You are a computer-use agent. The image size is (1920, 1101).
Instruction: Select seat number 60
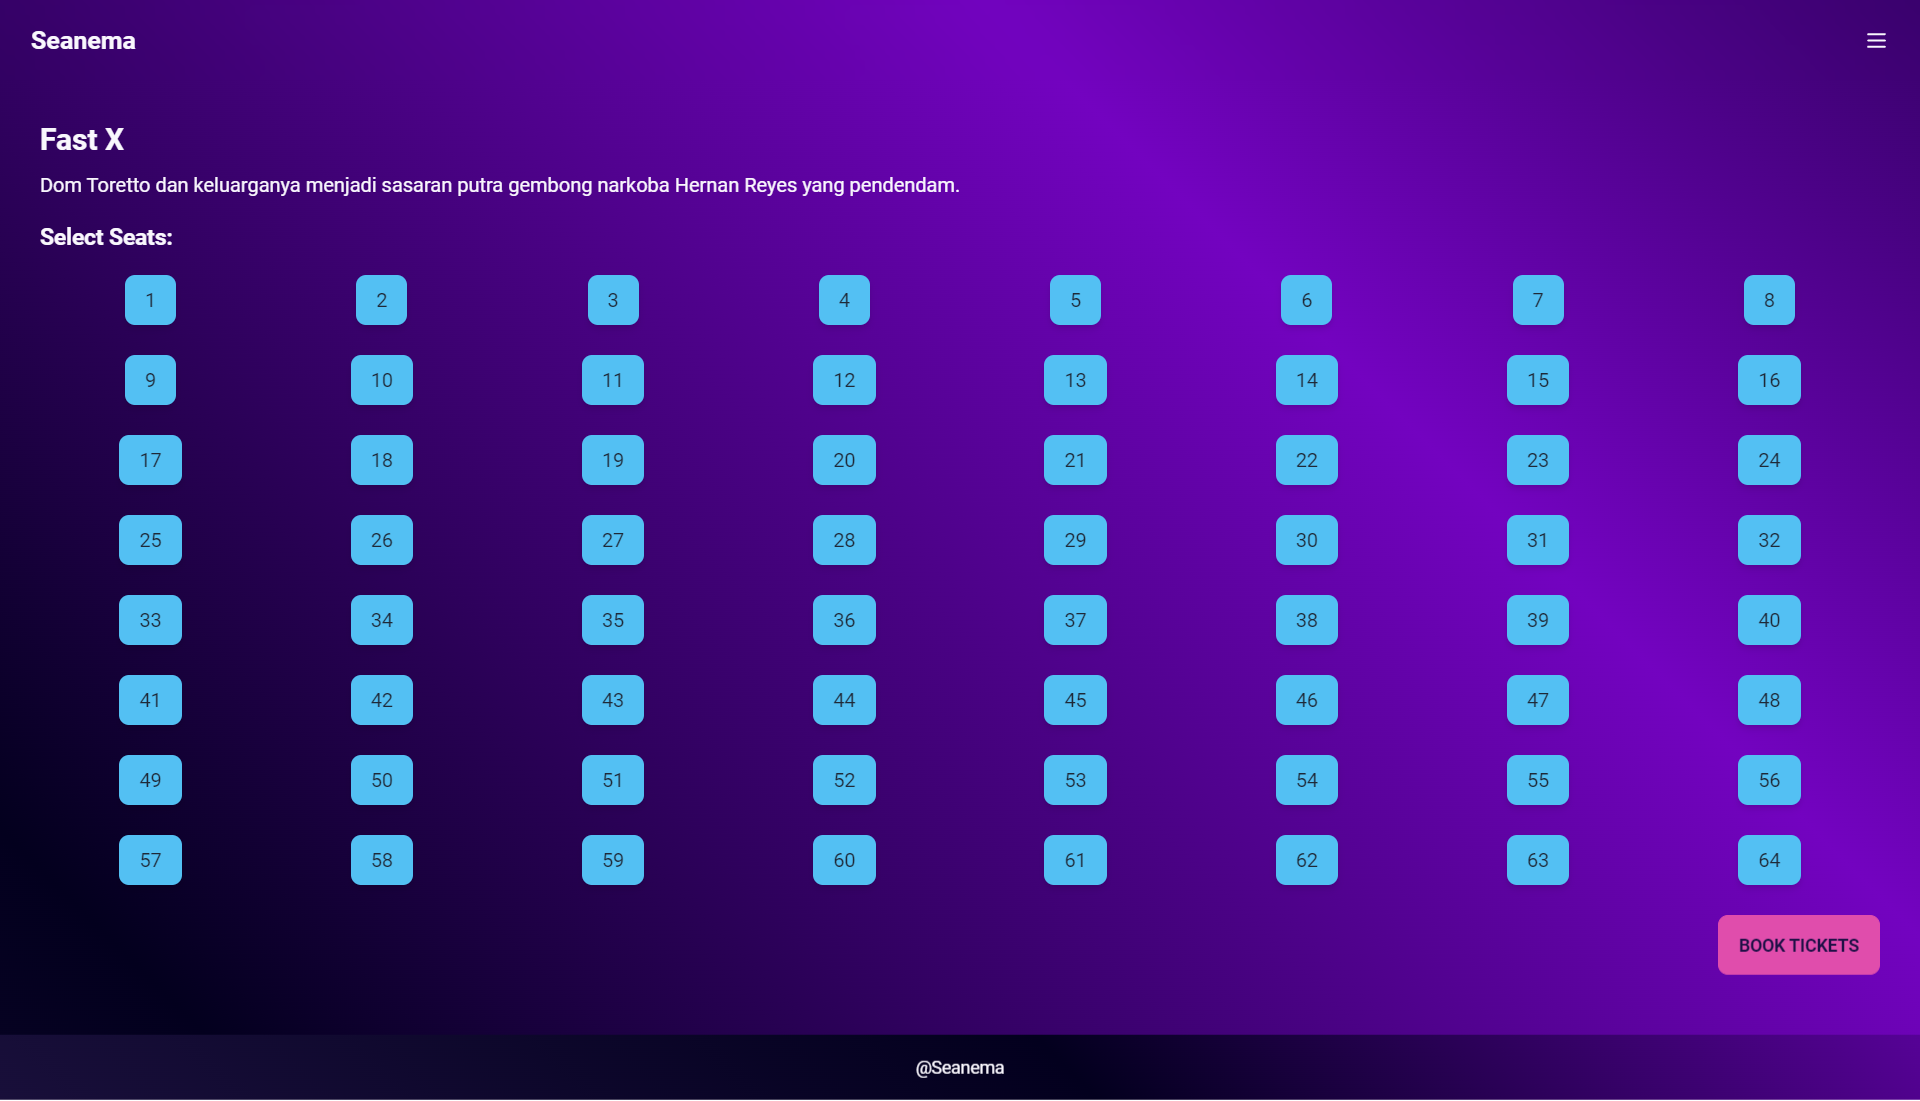pyautogui.click(x=844, y=860)
